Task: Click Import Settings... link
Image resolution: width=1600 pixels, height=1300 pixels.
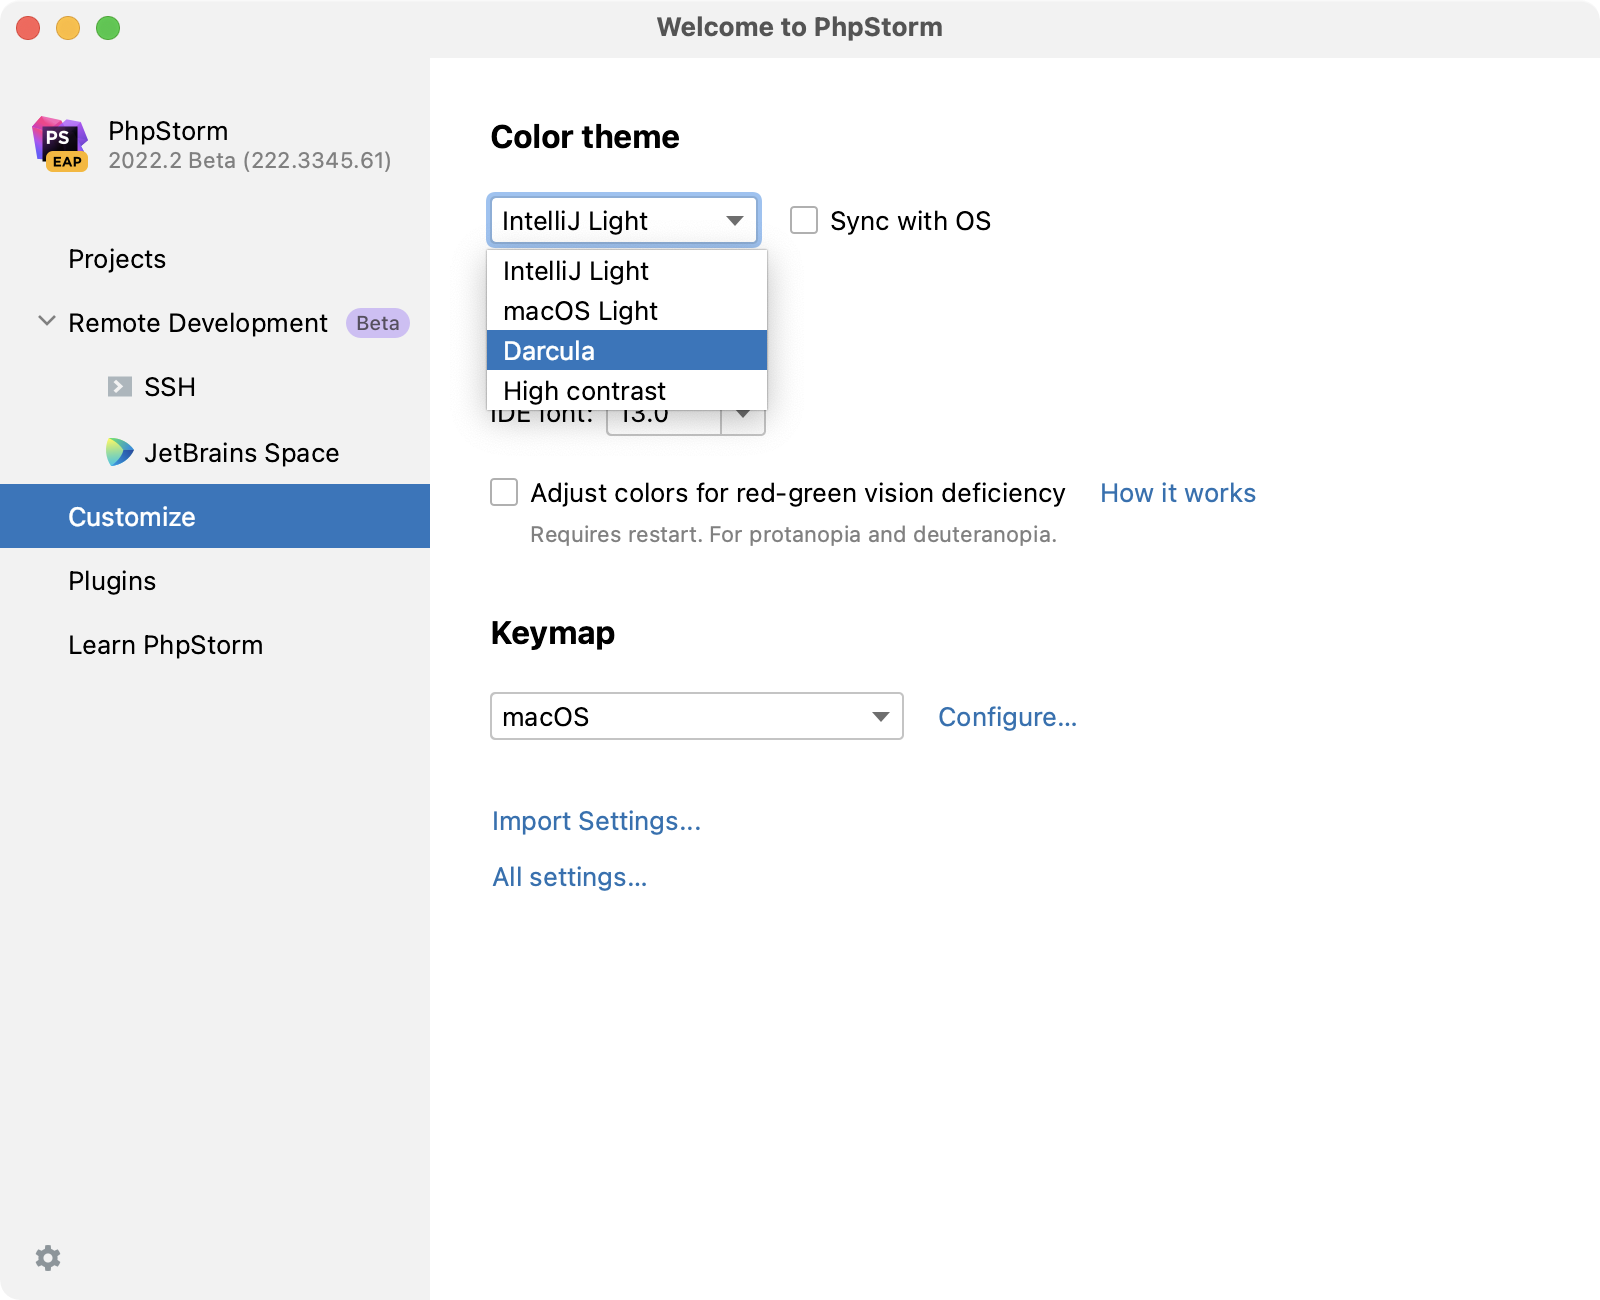Action: coord(596,821)
